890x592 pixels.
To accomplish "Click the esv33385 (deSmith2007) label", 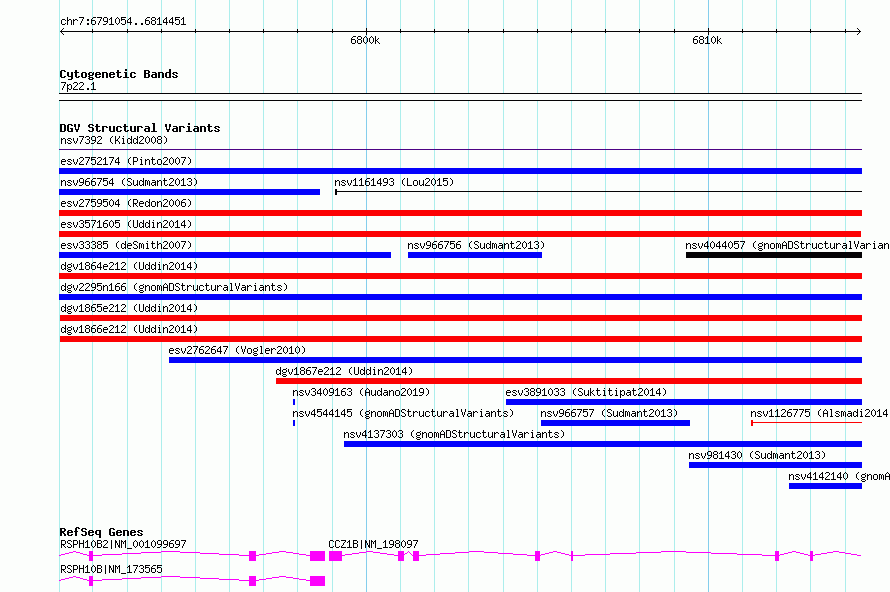I will 126,245.
